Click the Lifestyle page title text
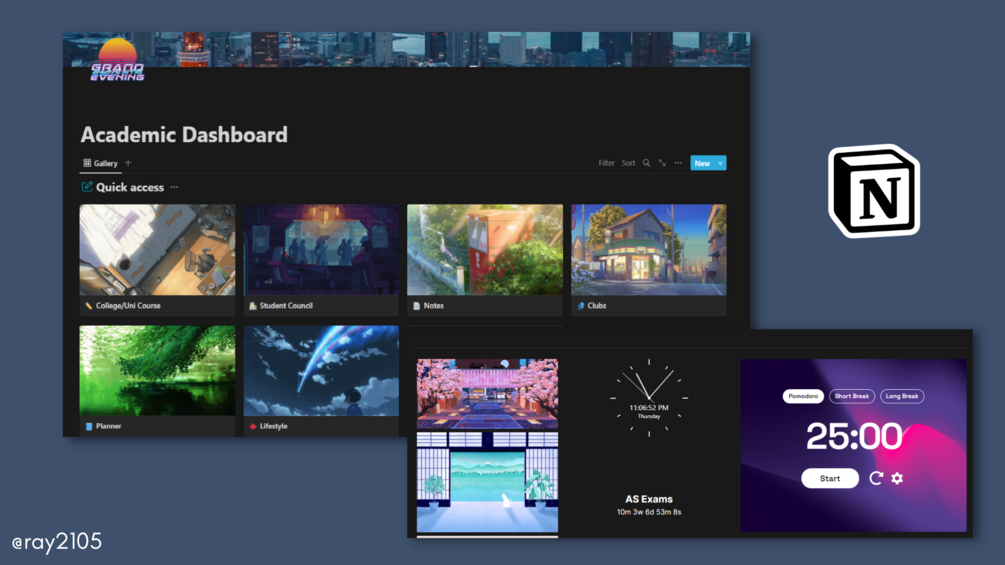 [x=274, y=426]
